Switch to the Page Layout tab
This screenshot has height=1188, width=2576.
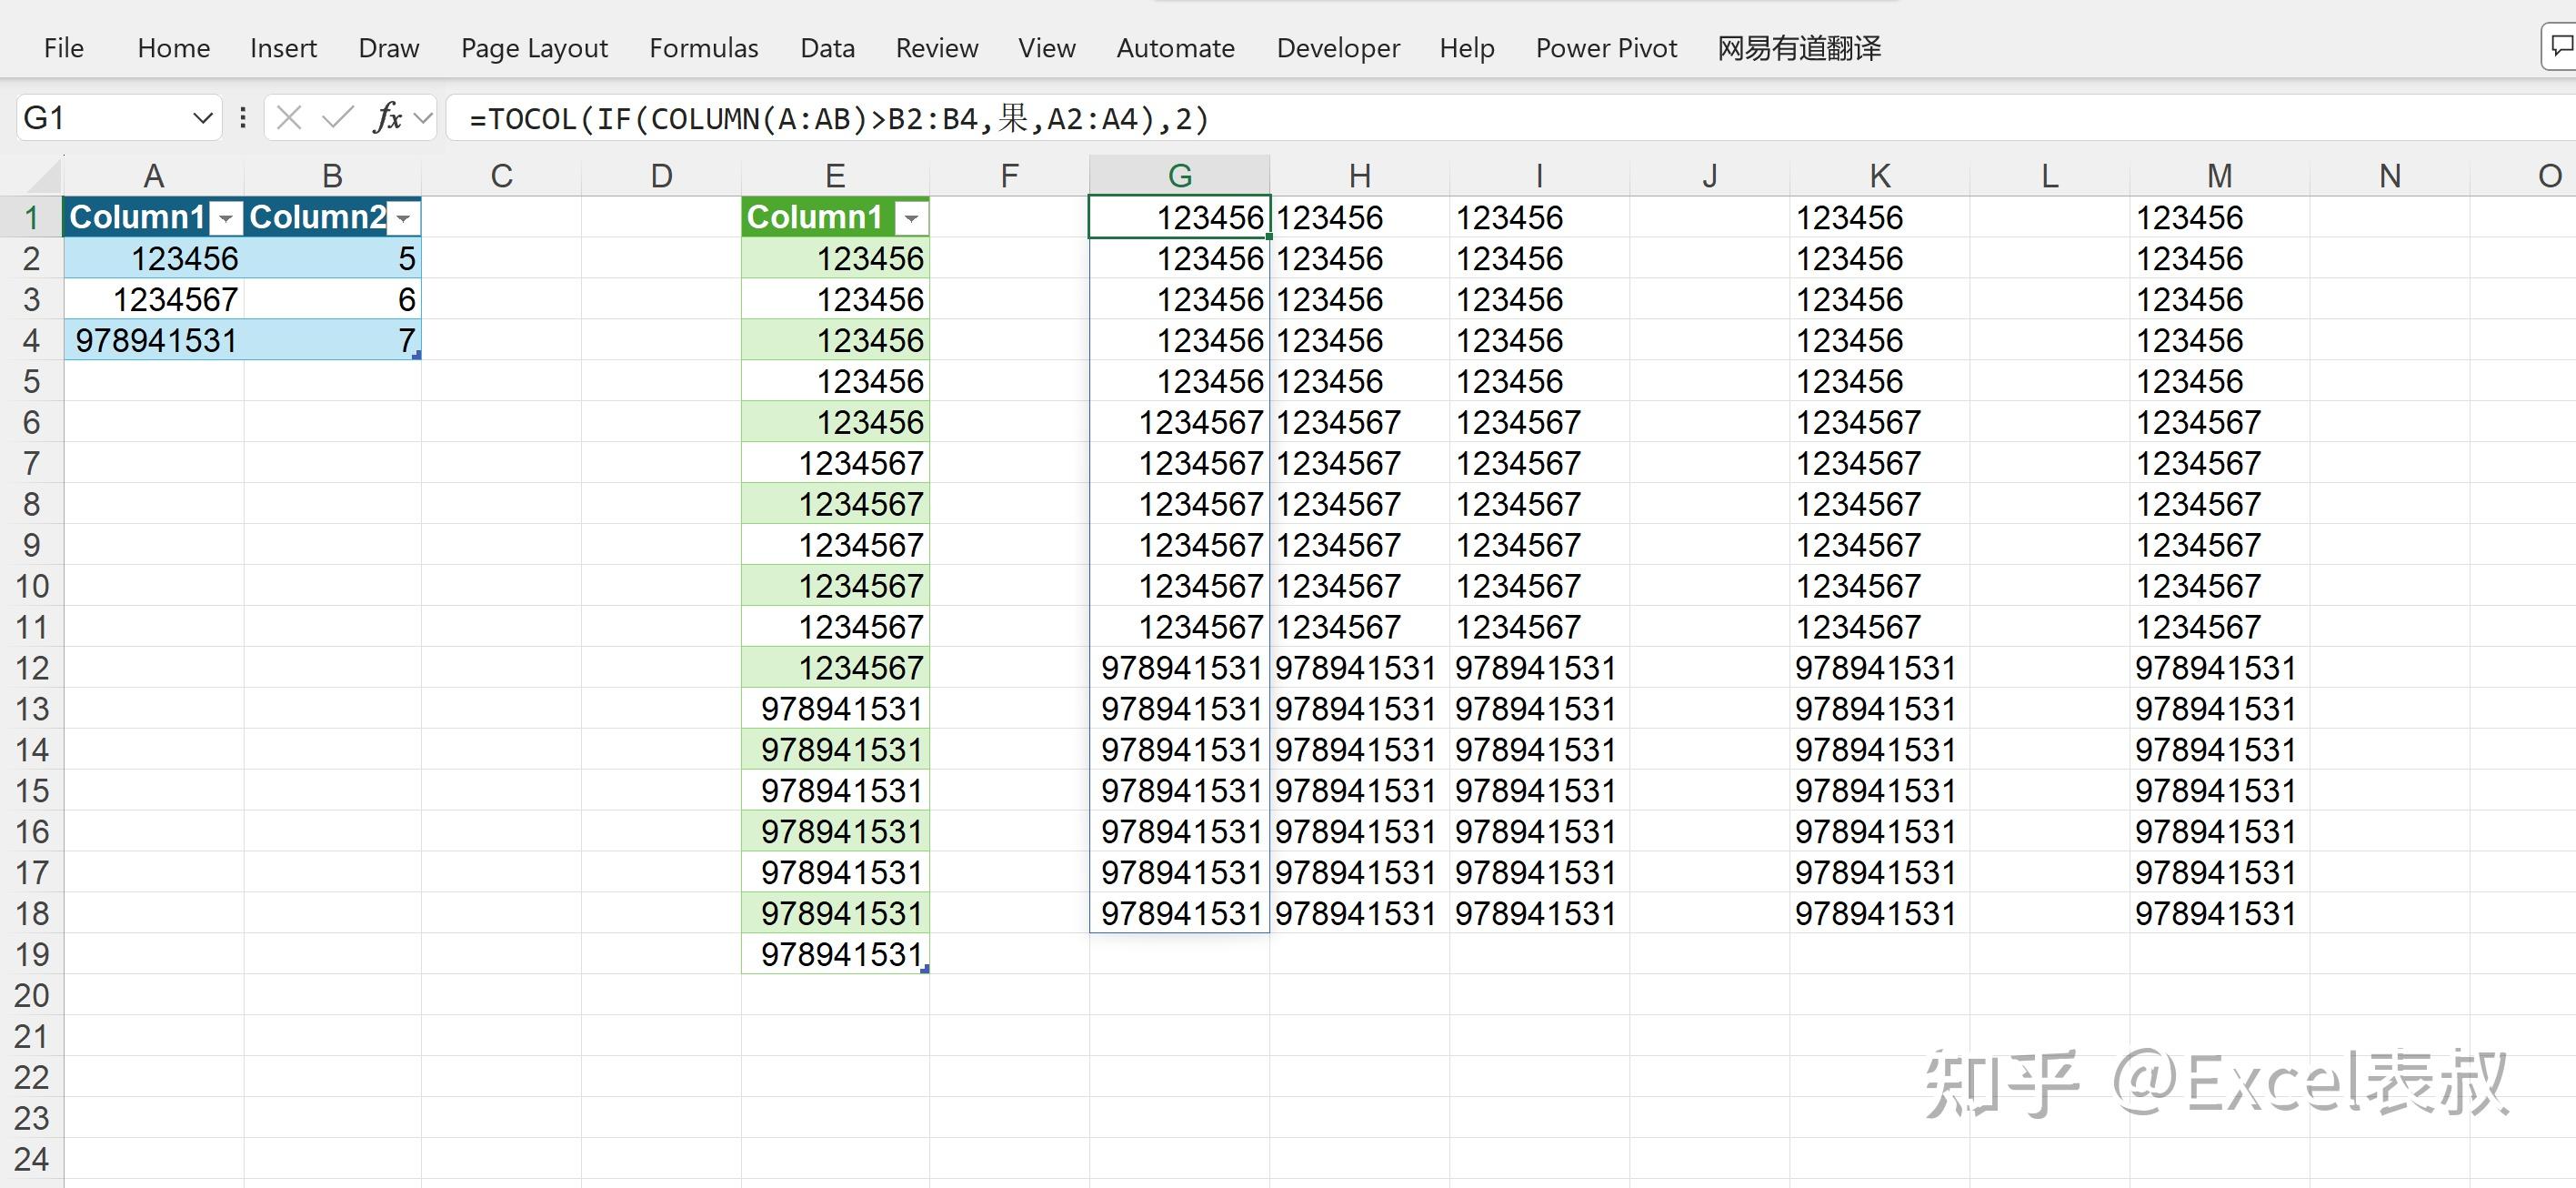pos(534,48)
